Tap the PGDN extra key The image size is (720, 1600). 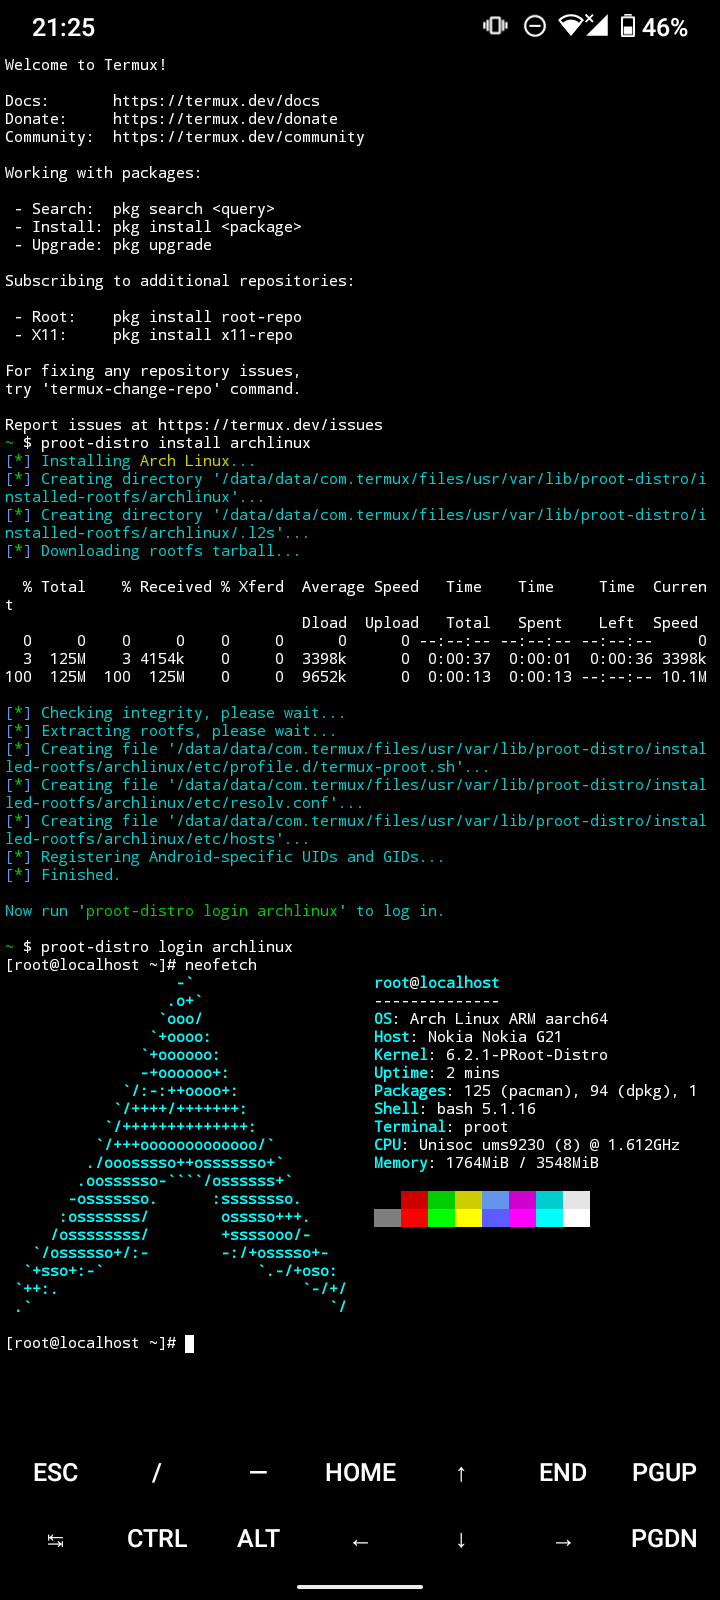(664, 1538)
